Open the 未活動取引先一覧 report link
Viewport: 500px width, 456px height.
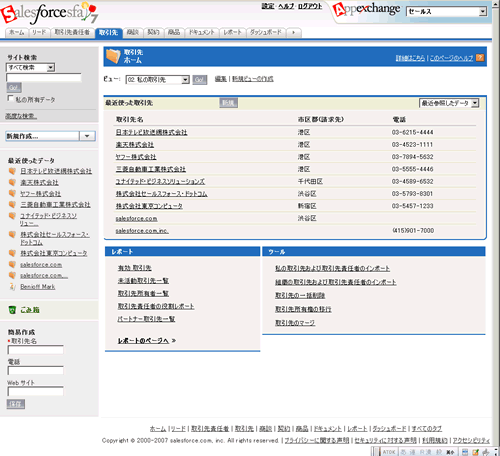[143, 281]
